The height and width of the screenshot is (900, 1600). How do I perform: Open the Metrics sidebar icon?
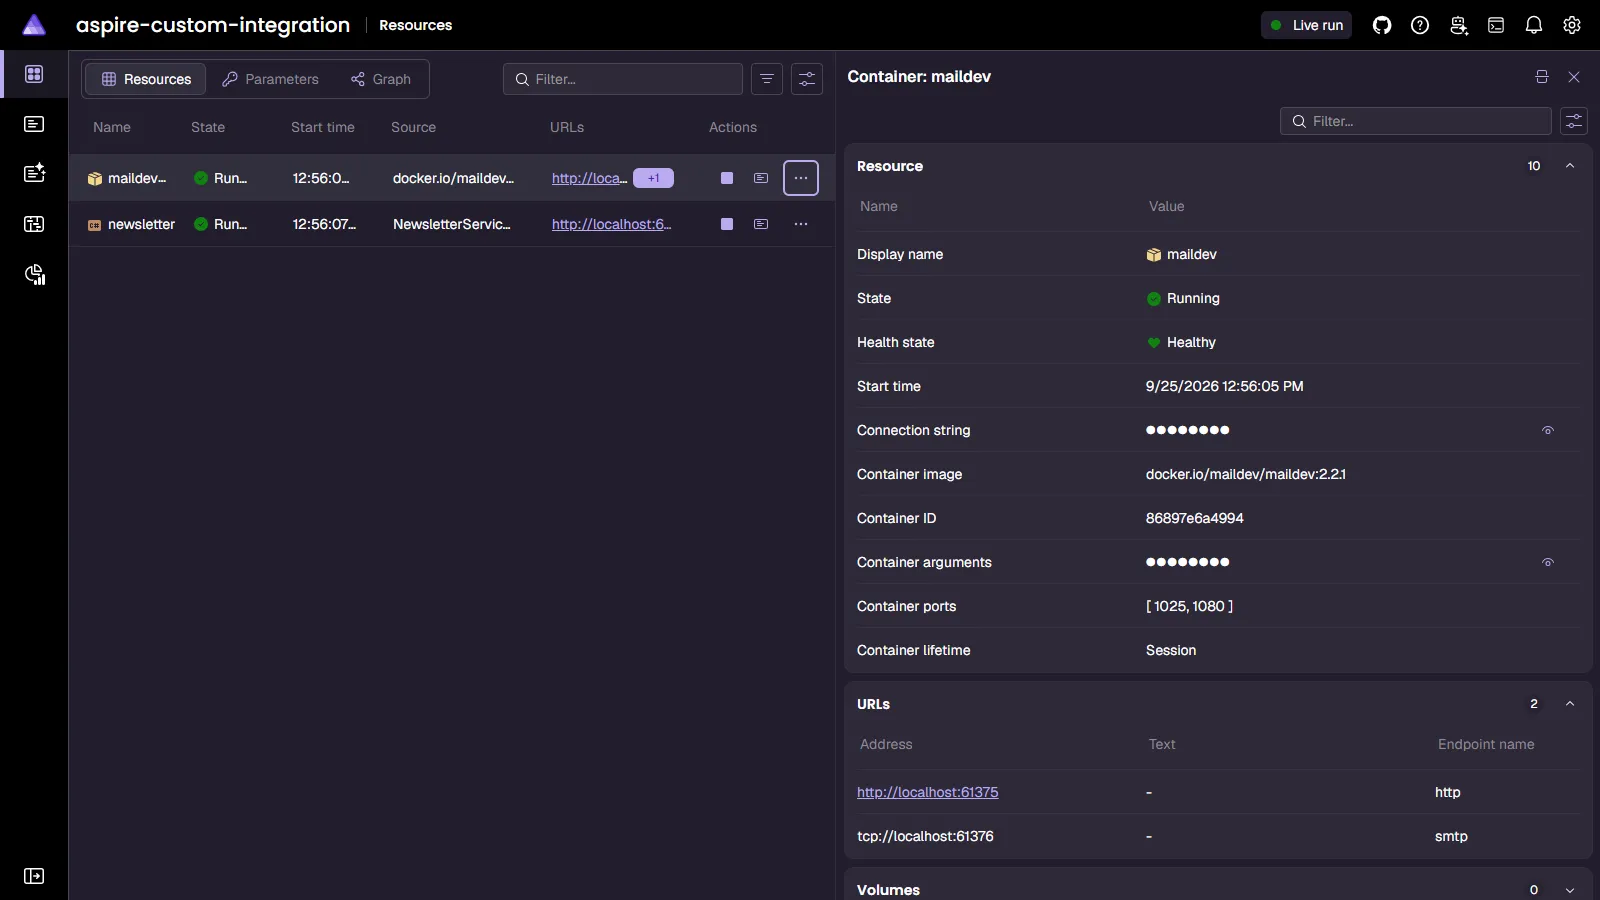point(34,275)
